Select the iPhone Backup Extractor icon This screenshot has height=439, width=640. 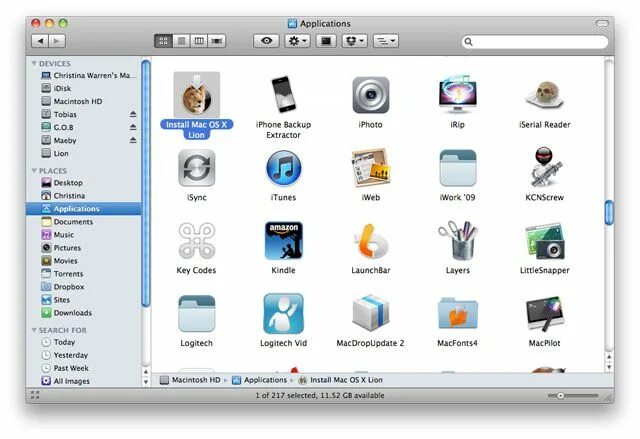(x=283, y=95)
